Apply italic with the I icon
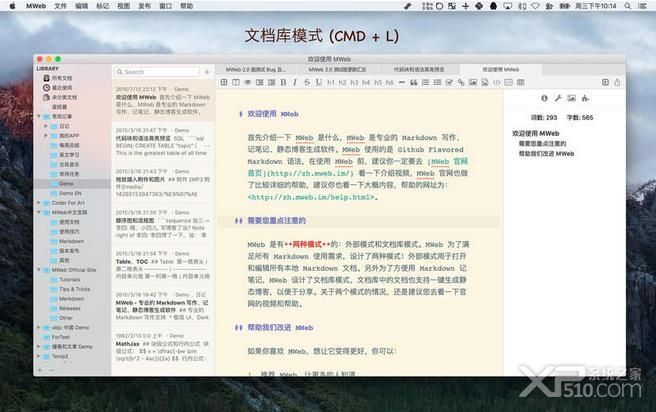This screenshot has height=412, width=656. click(295, 82)
